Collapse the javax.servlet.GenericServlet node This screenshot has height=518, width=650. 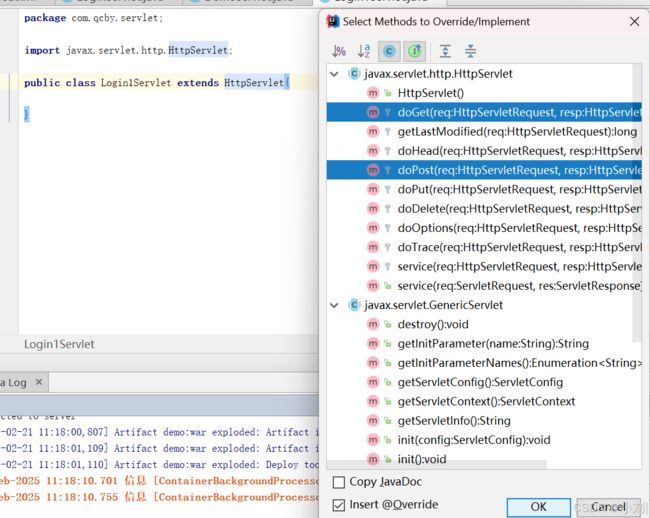[x=334, y=305]
